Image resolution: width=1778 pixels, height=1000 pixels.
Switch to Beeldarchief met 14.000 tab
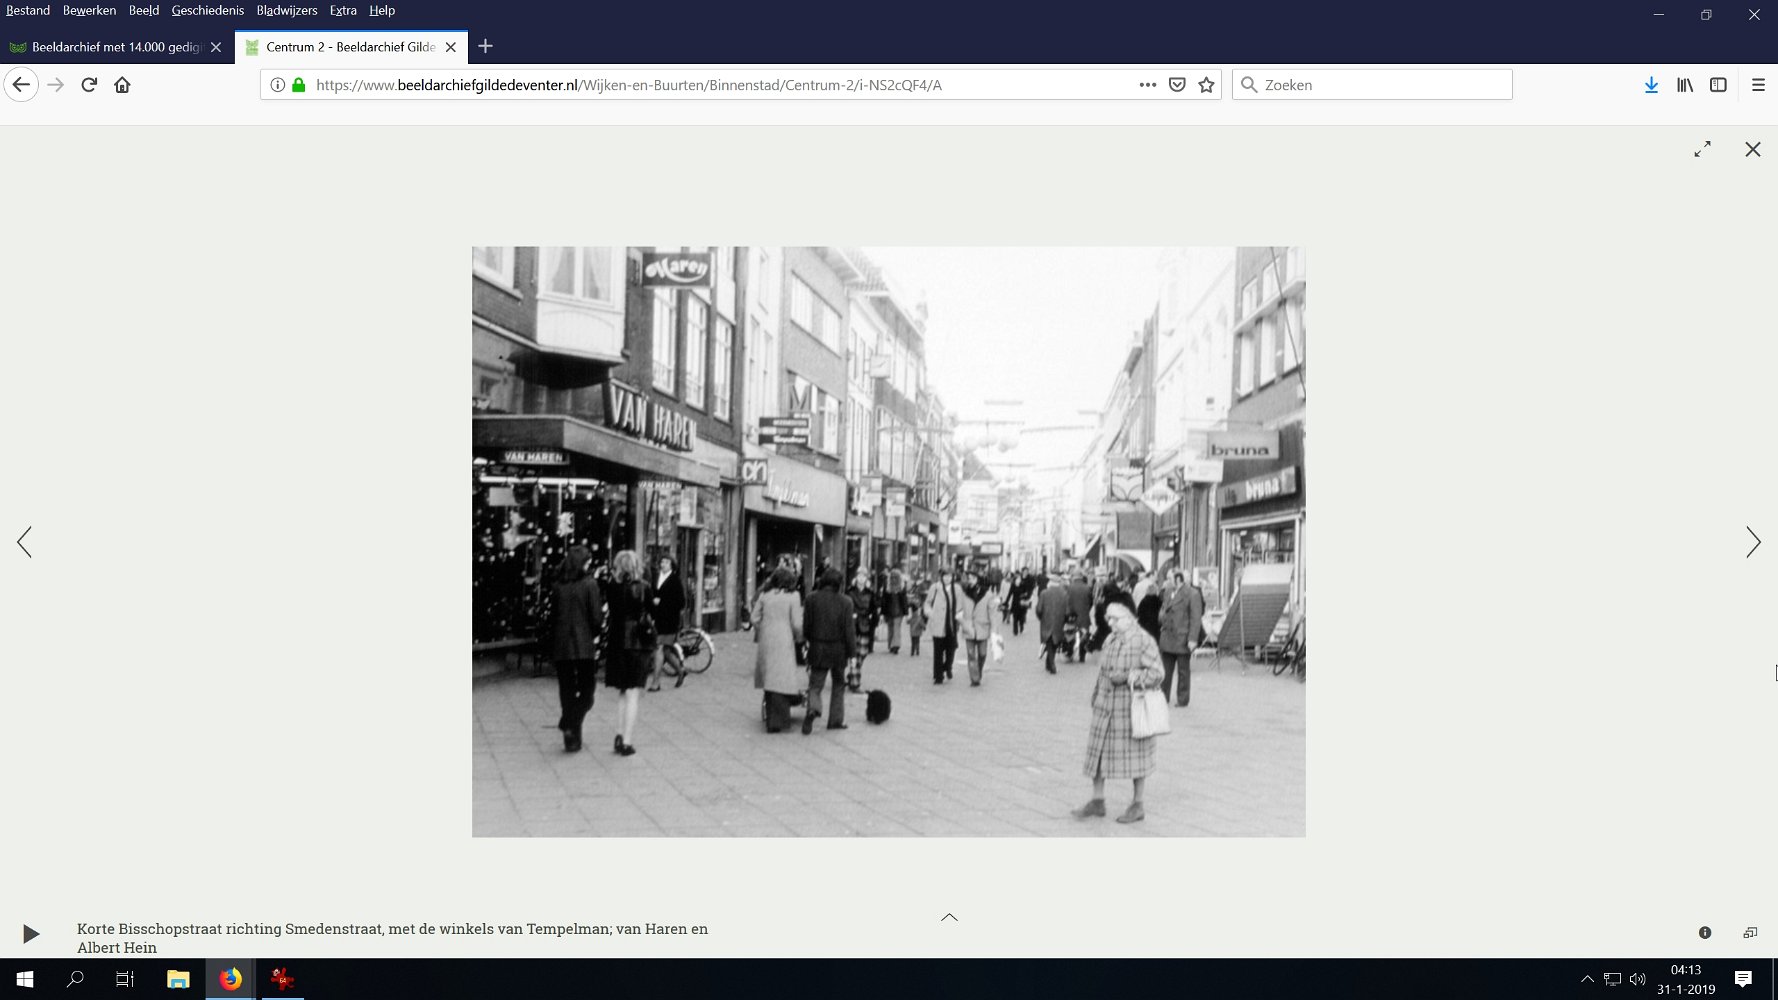(x=117, y=47)
